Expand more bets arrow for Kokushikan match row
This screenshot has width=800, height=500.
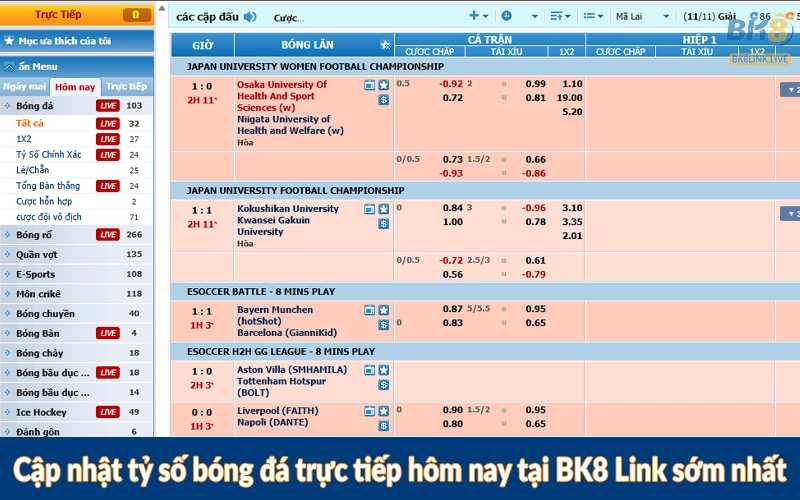click(x=790, y=214)
